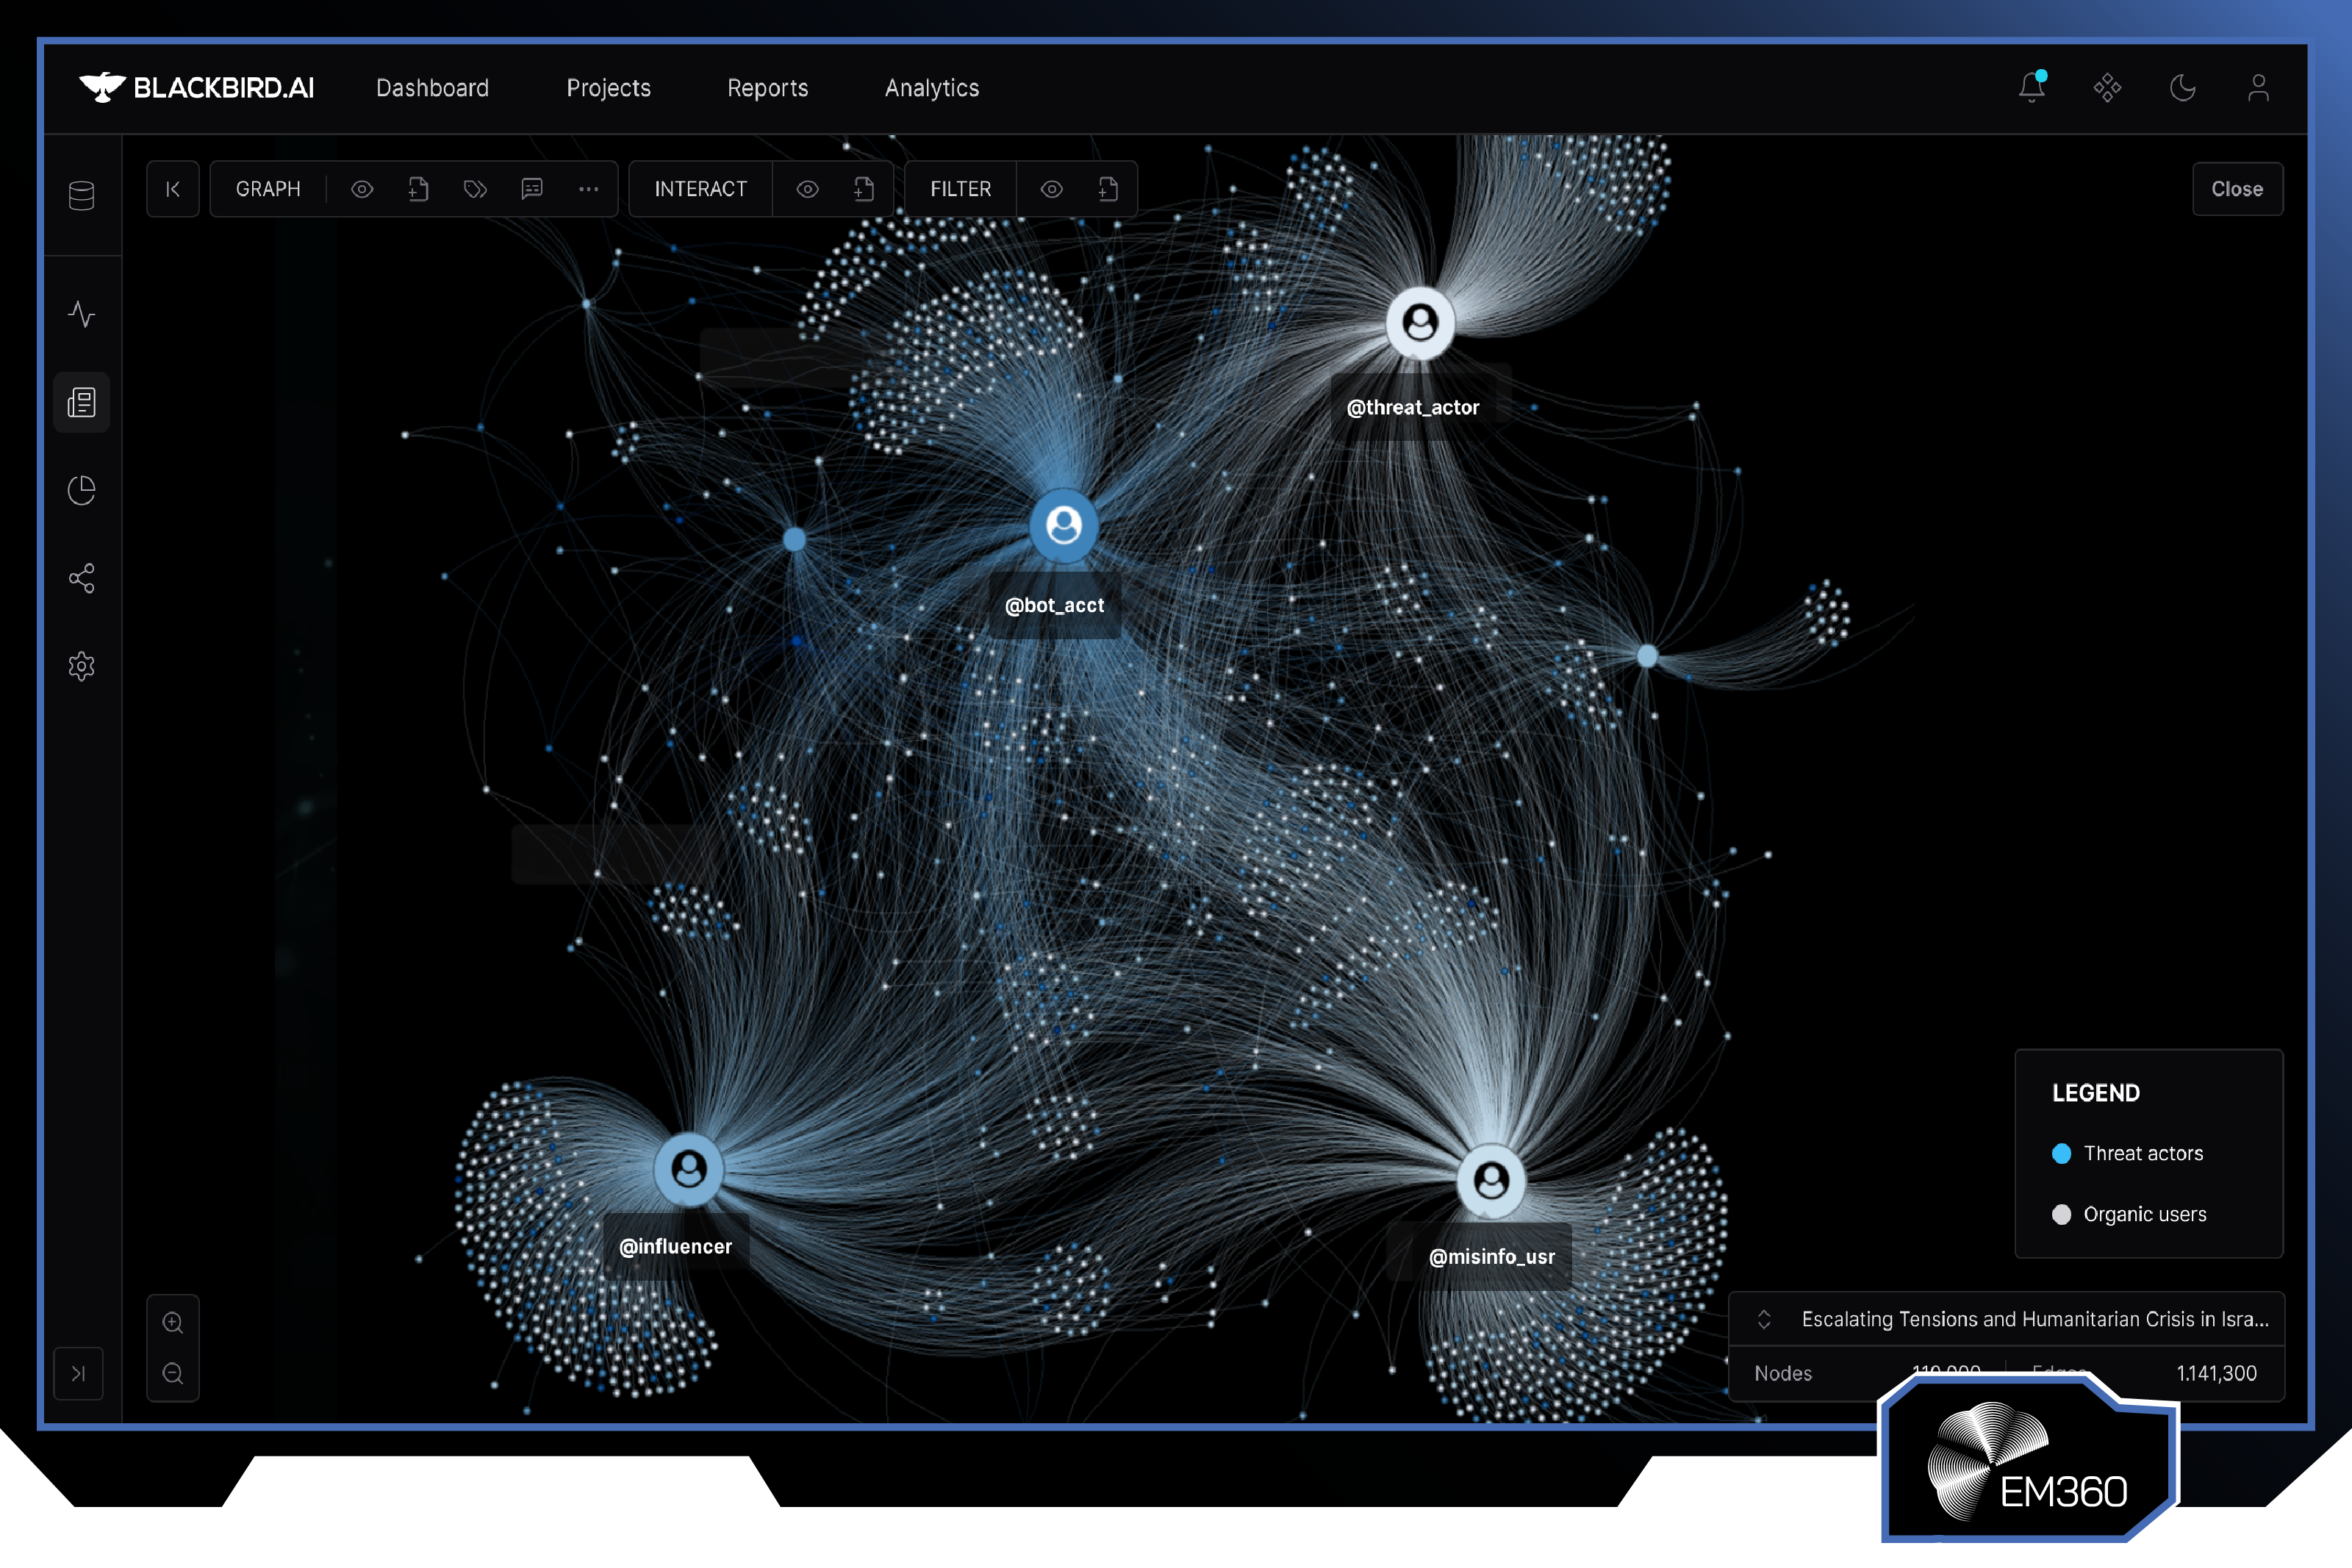This screenshot has height=1568, width=2352.
Task: Click Threat actors blue legend swatch
Action: tap(2062, 1153)
